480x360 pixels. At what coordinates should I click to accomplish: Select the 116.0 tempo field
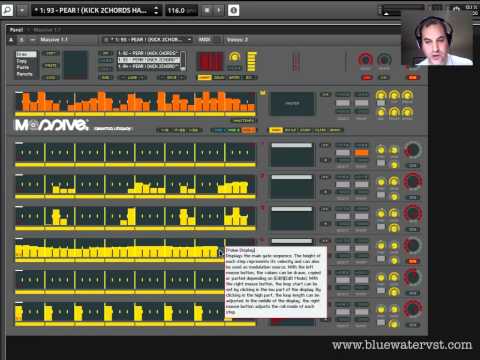[x=181, y=10]
